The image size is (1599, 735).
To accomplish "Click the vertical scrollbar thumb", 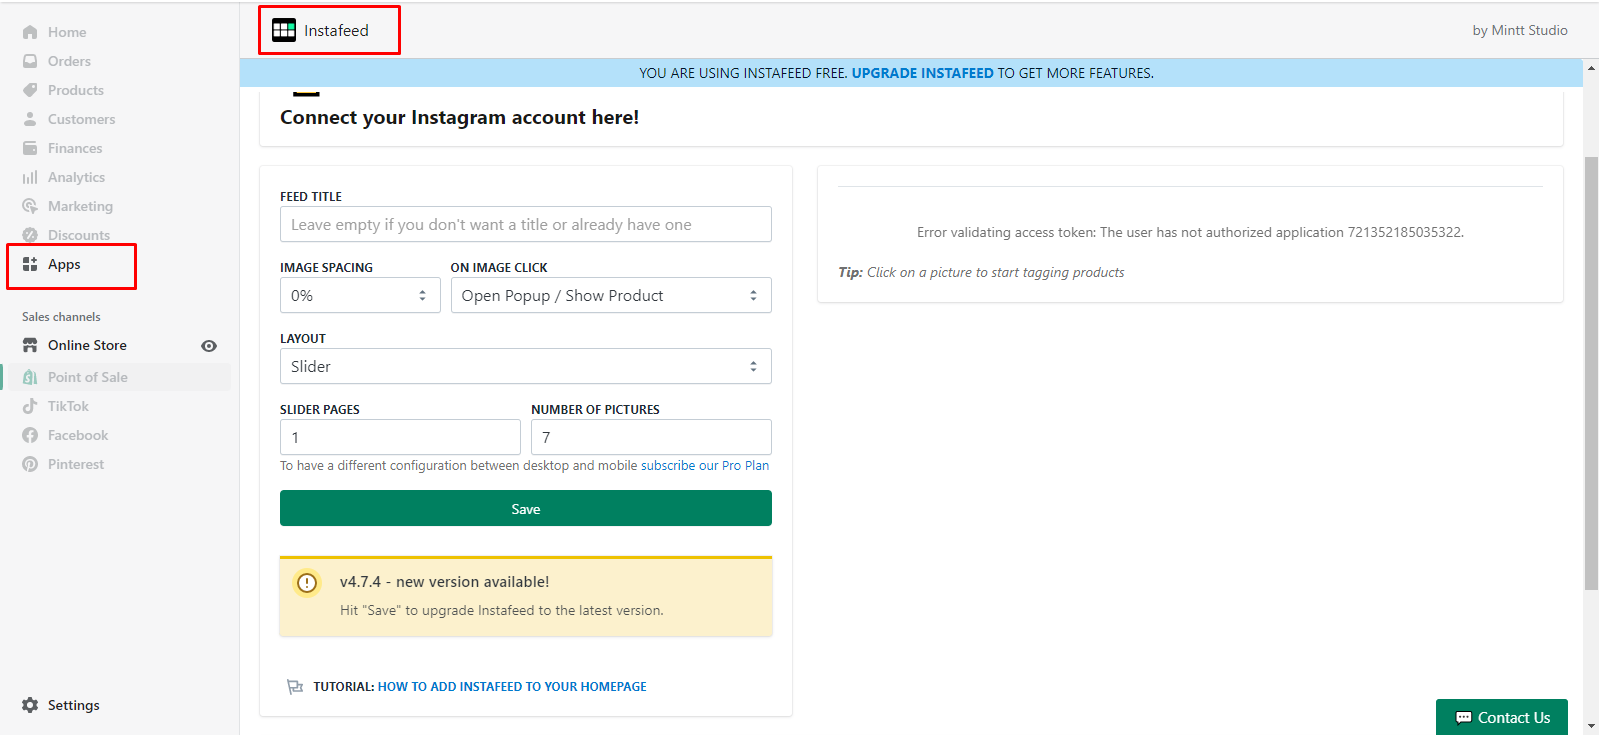I will click(x=1591, y=373).
